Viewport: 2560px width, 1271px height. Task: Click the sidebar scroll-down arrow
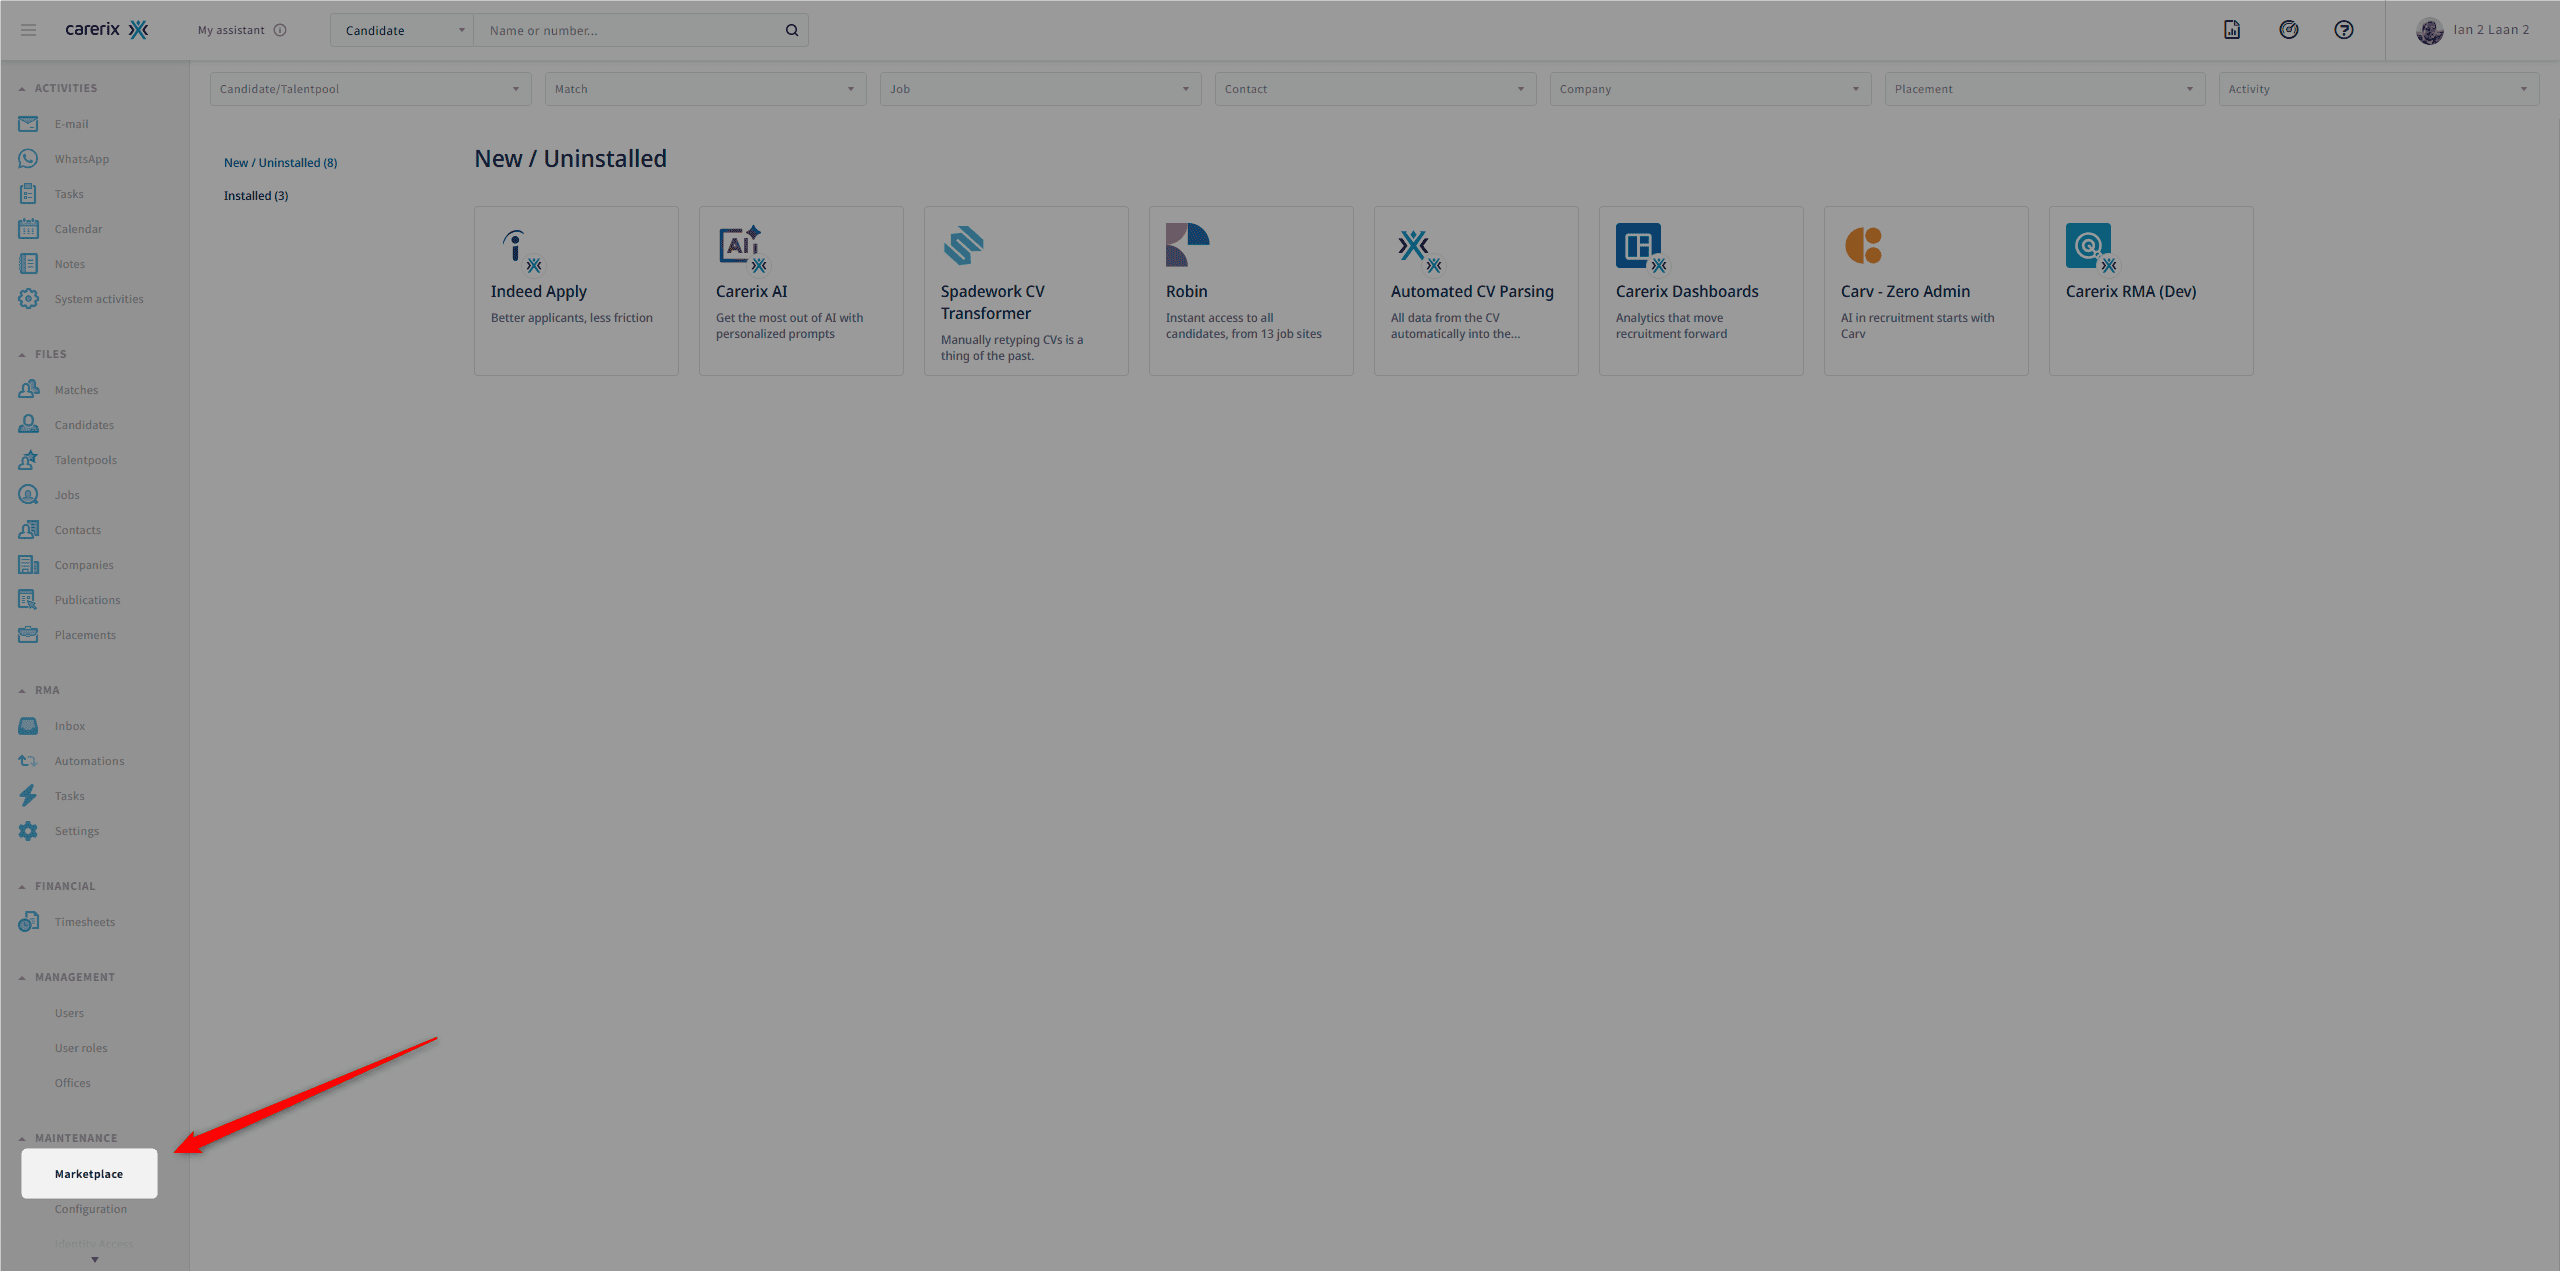(95, 1260)
